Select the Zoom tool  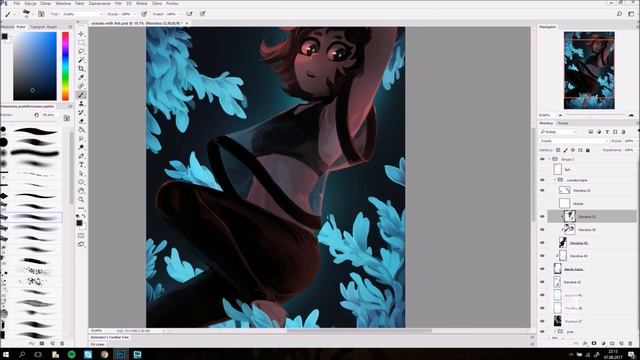[81, 200]
